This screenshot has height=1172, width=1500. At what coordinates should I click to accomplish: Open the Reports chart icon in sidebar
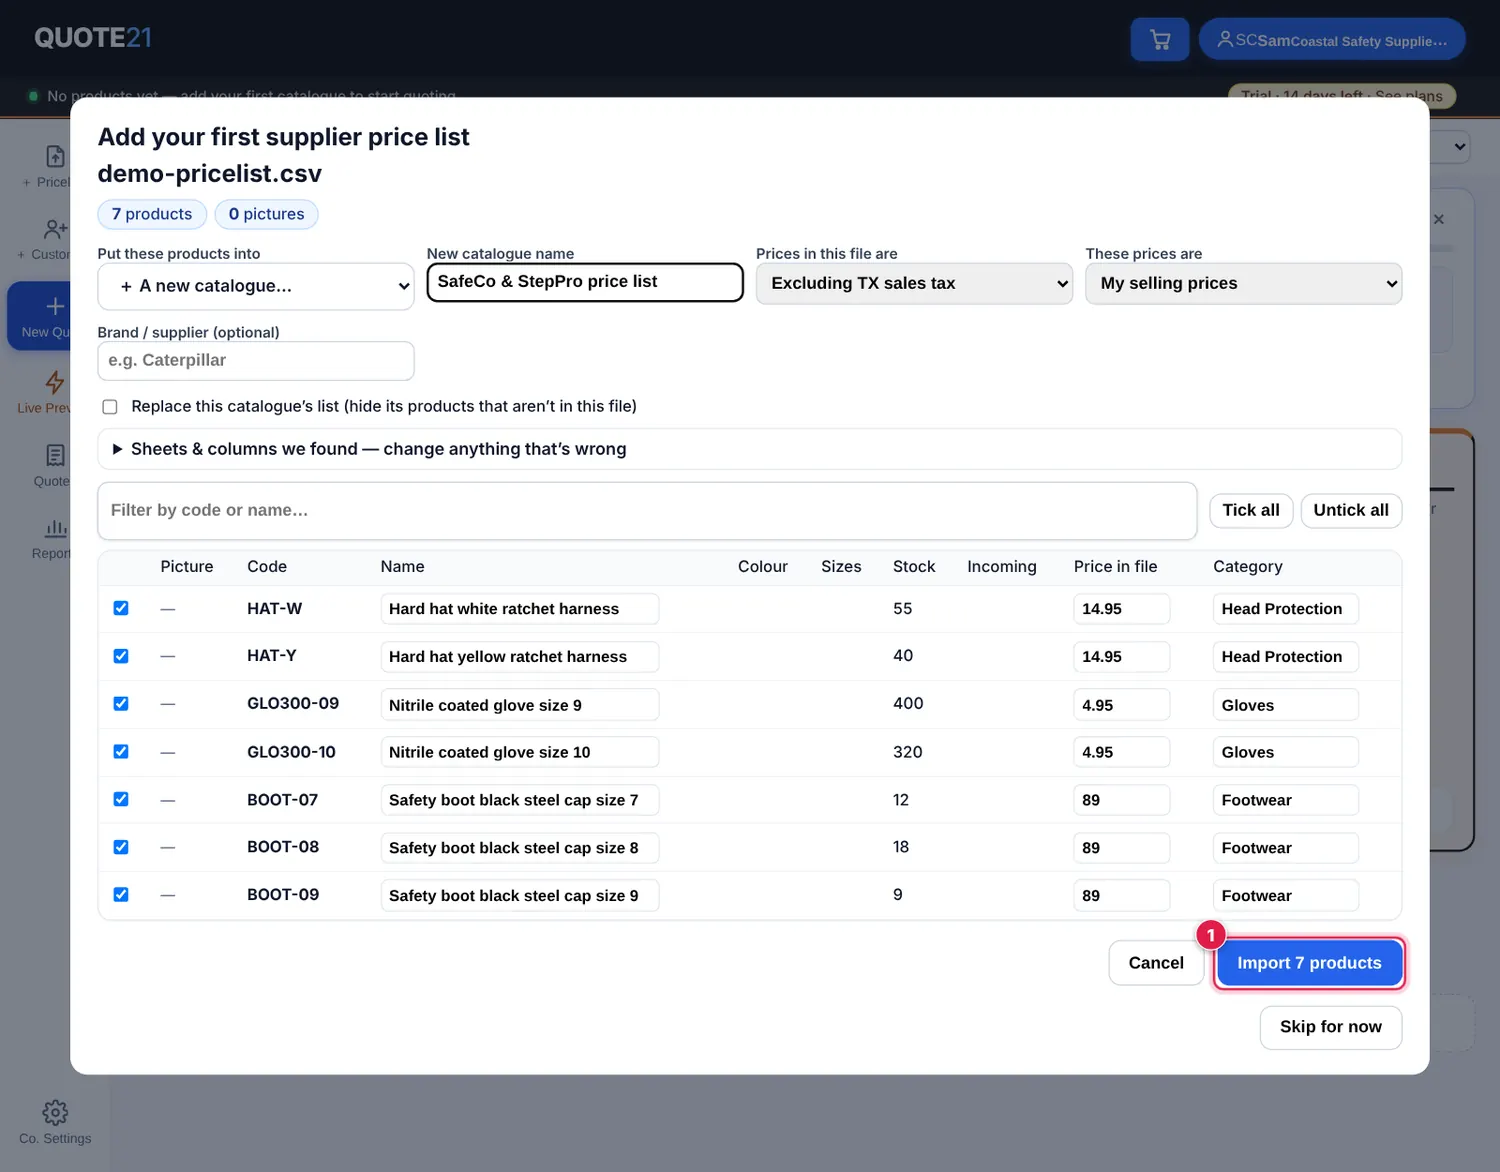point(55,528)
